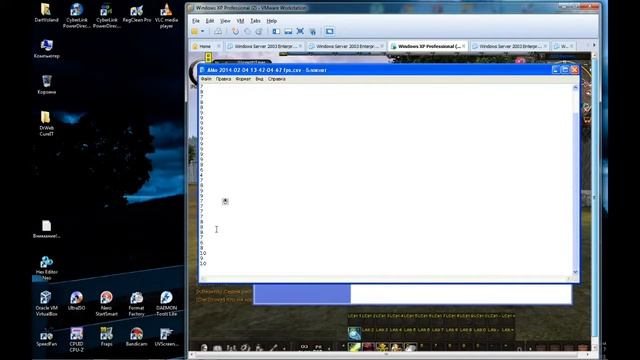
Task: Enter full screen mode via toolbar icon
Action: pos(300,31)
